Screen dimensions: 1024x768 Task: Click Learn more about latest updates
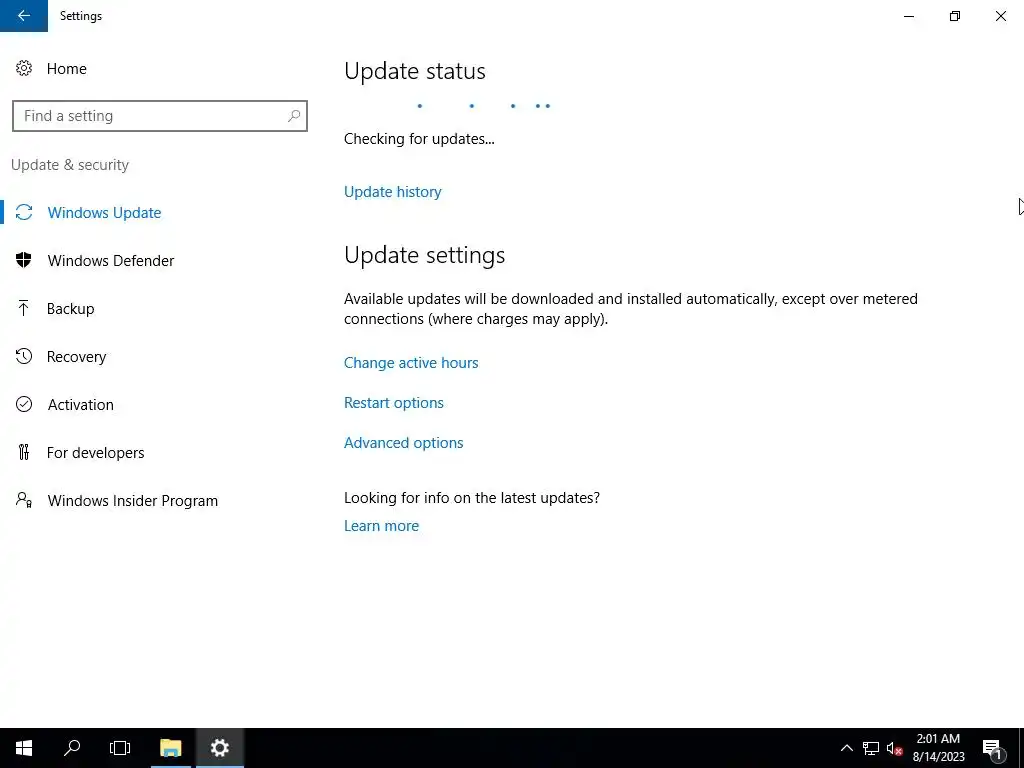tap(381, 525)
